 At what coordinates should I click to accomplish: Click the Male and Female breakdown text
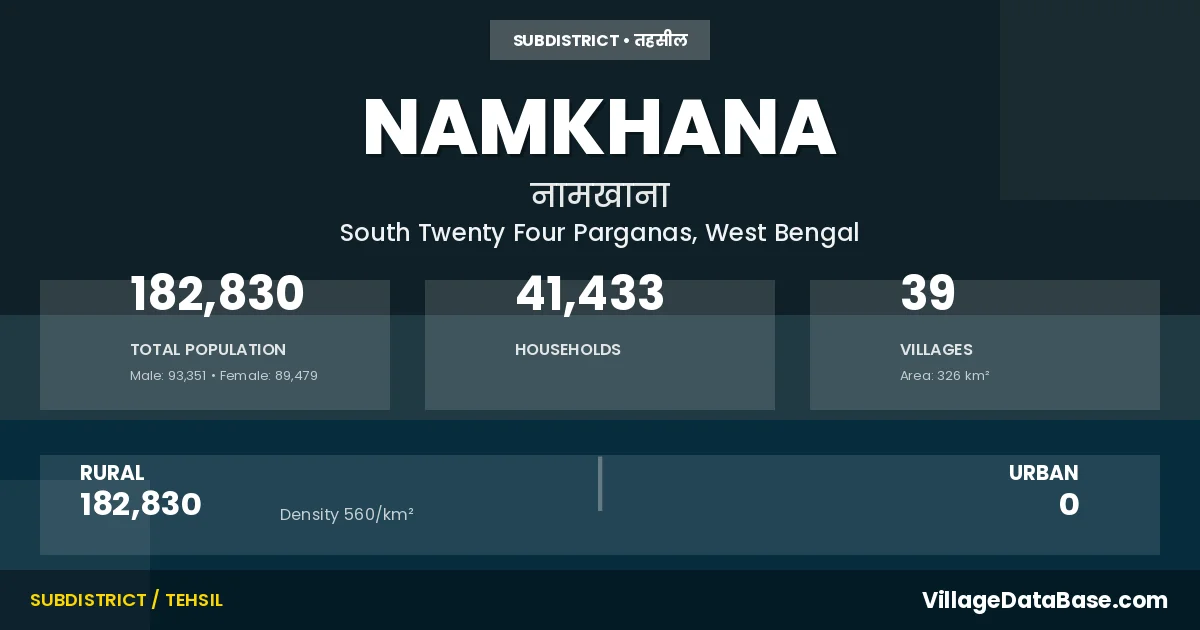coord(224,376)
